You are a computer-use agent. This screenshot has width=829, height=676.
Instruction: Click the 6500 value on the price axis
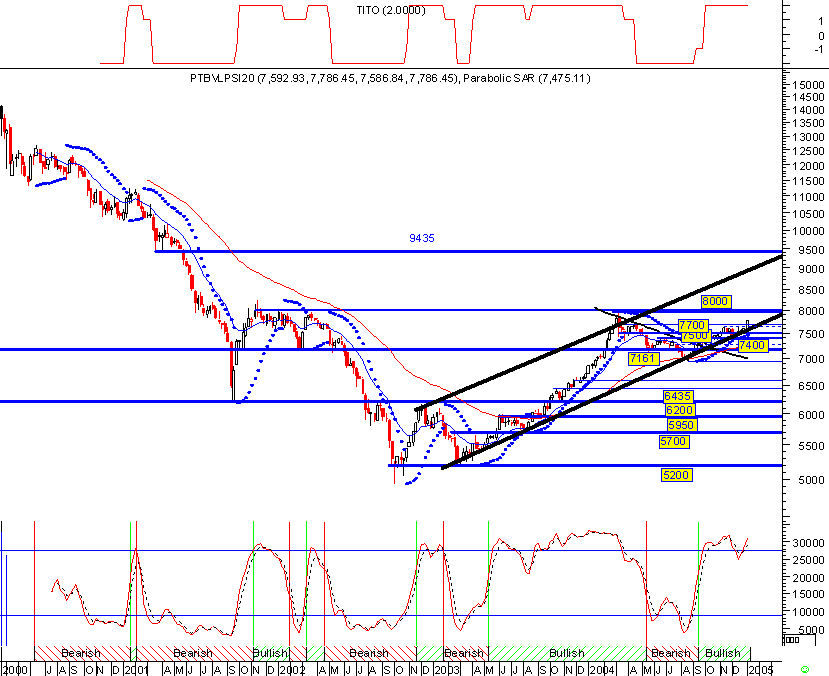tap(812, 386)
